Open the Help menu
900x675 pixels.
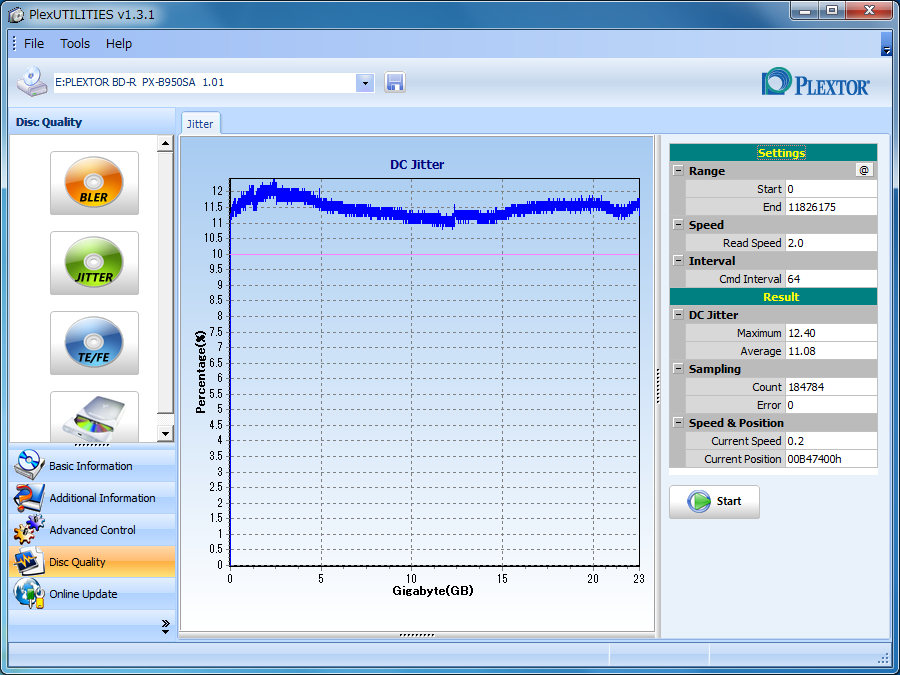coord(119,44)
